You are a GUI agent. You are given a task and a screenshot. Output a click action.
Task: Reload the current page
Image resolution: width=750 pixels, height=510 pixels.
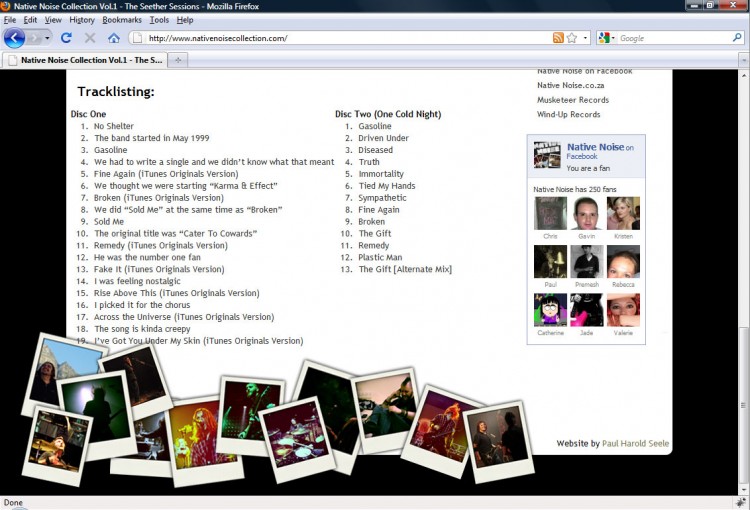tap(66, 38)
